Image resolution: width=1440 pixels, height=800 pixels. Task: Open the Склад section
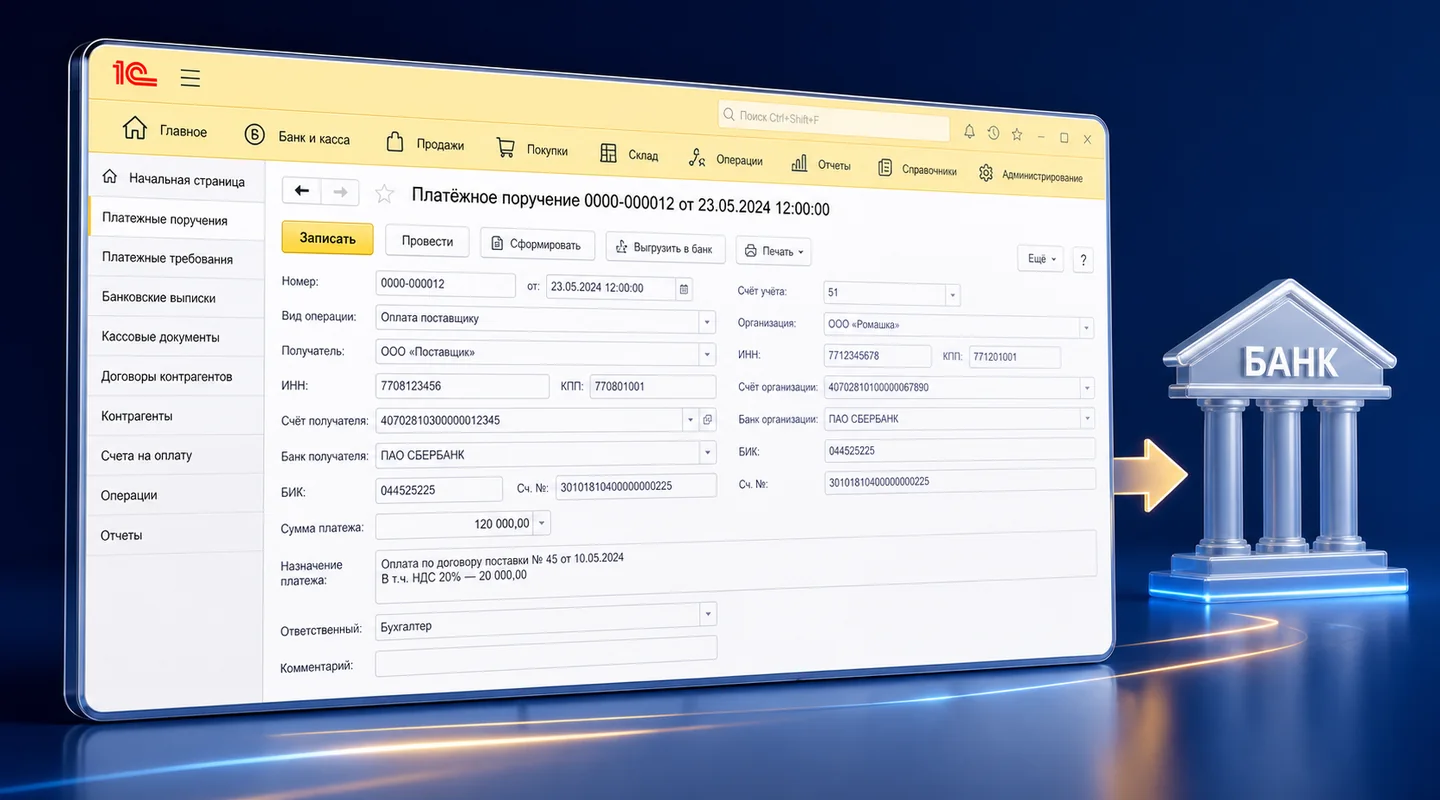tap(629, 154)
